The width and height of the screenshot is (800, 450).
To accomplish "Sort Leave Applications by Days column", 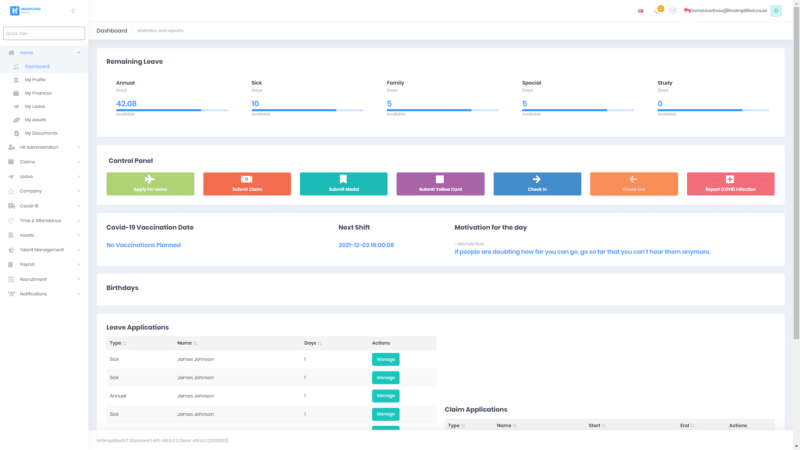I will click(x=320, y=343).
